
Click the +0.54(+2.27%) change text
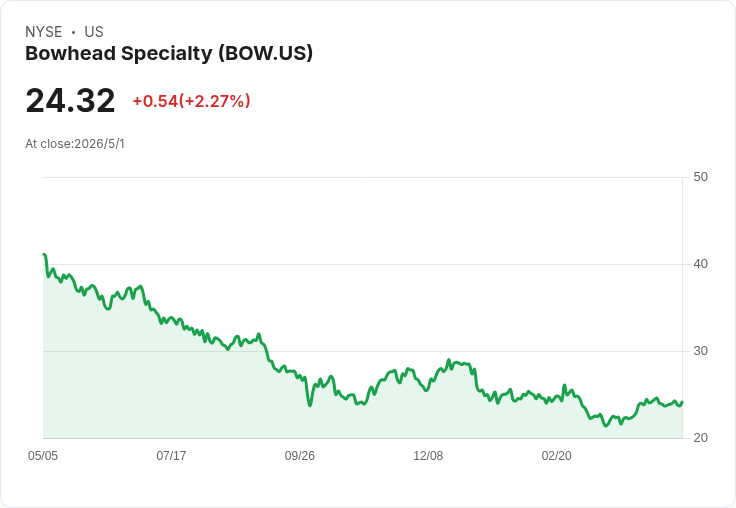click(x=192, y=101)
